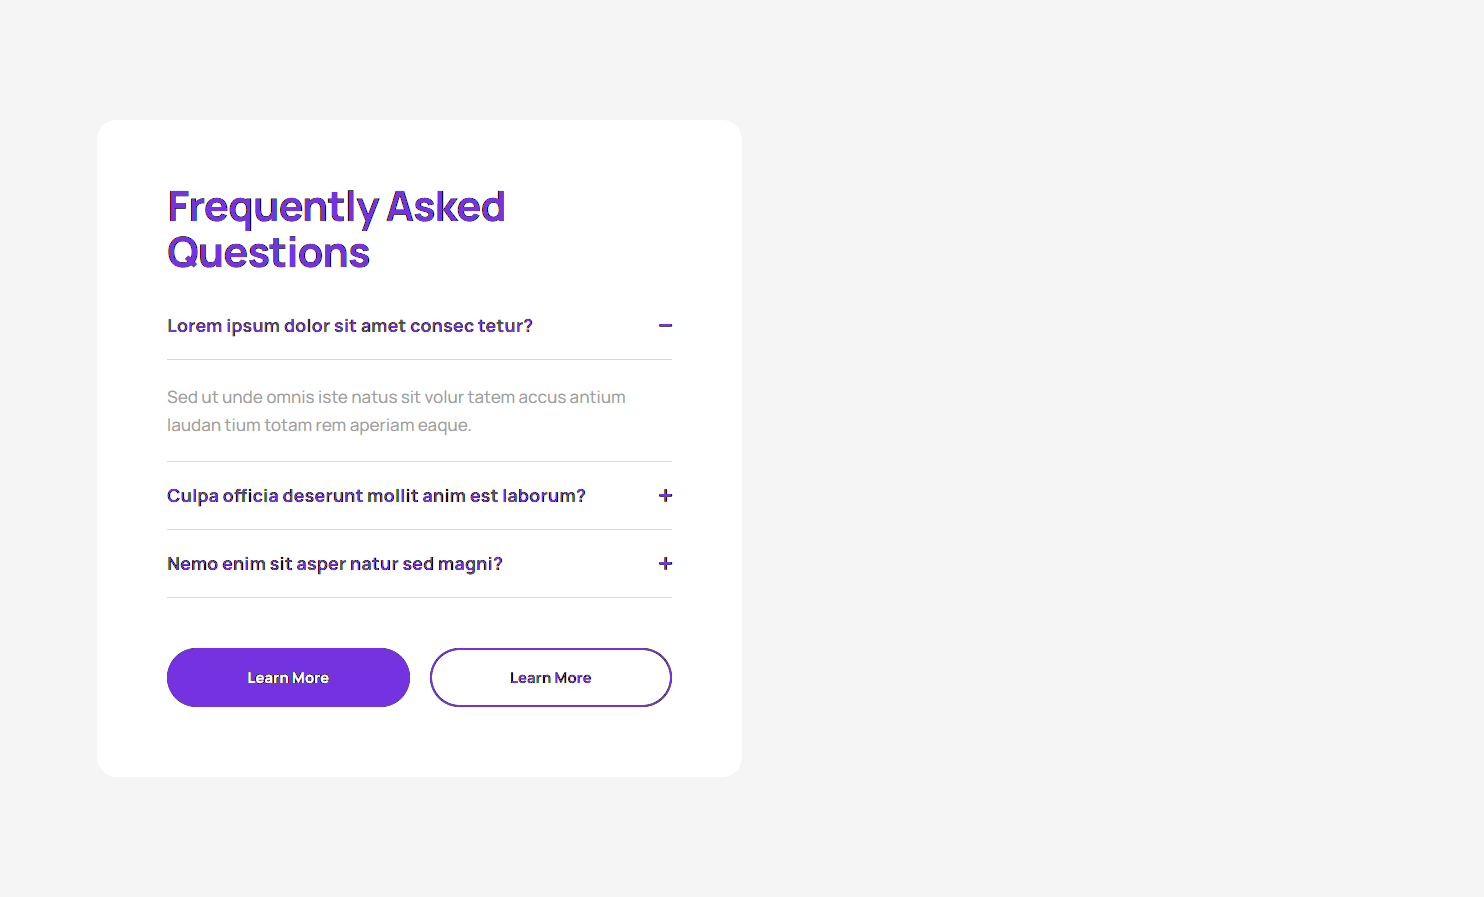This screenshot has height=897, width=1484.
Task: Click the white outlined Learn More button
Action: pos(550,678)
